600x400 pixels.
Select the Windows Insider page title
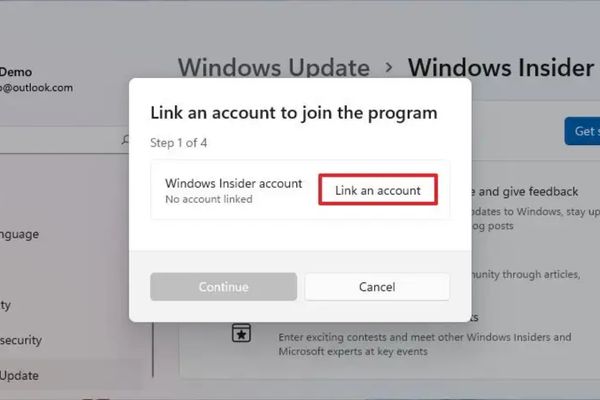[503, 68]
